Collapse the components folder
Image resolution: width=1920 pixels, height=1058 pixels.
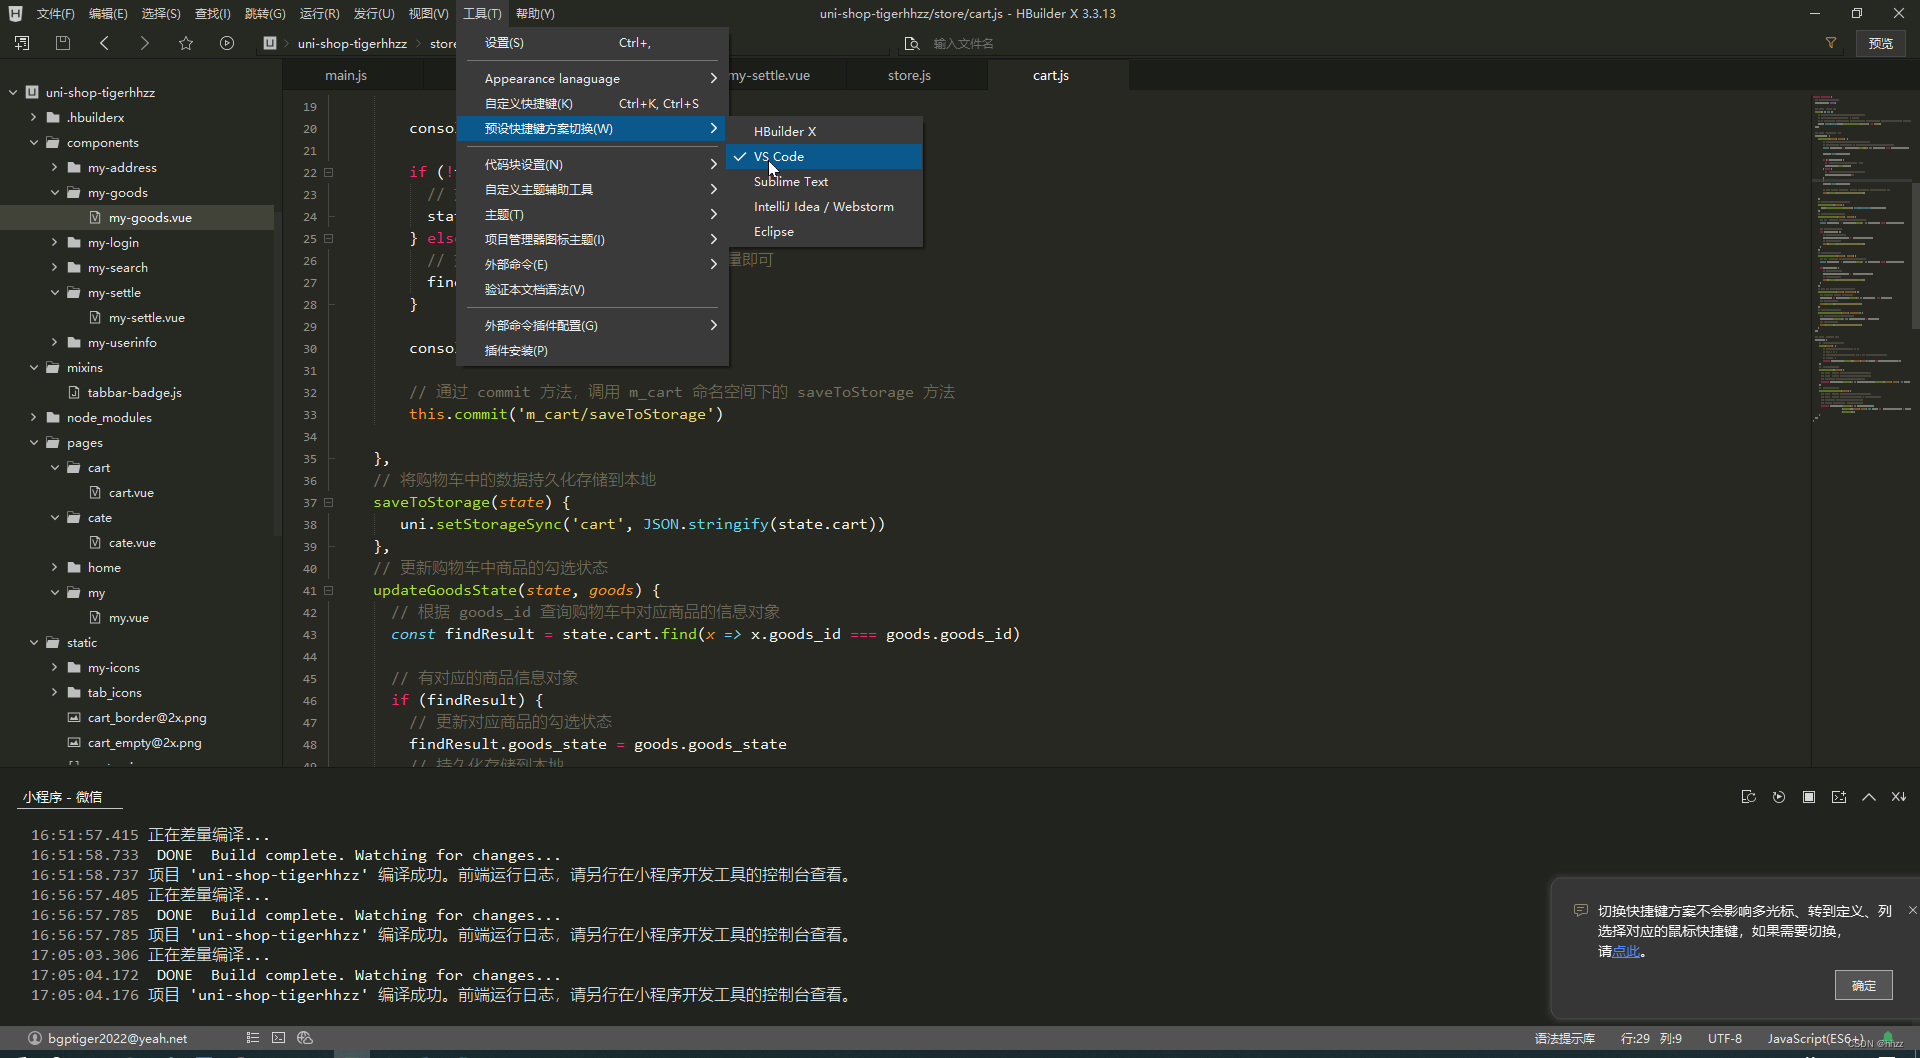pyautogui.click(x=34, y=142)
